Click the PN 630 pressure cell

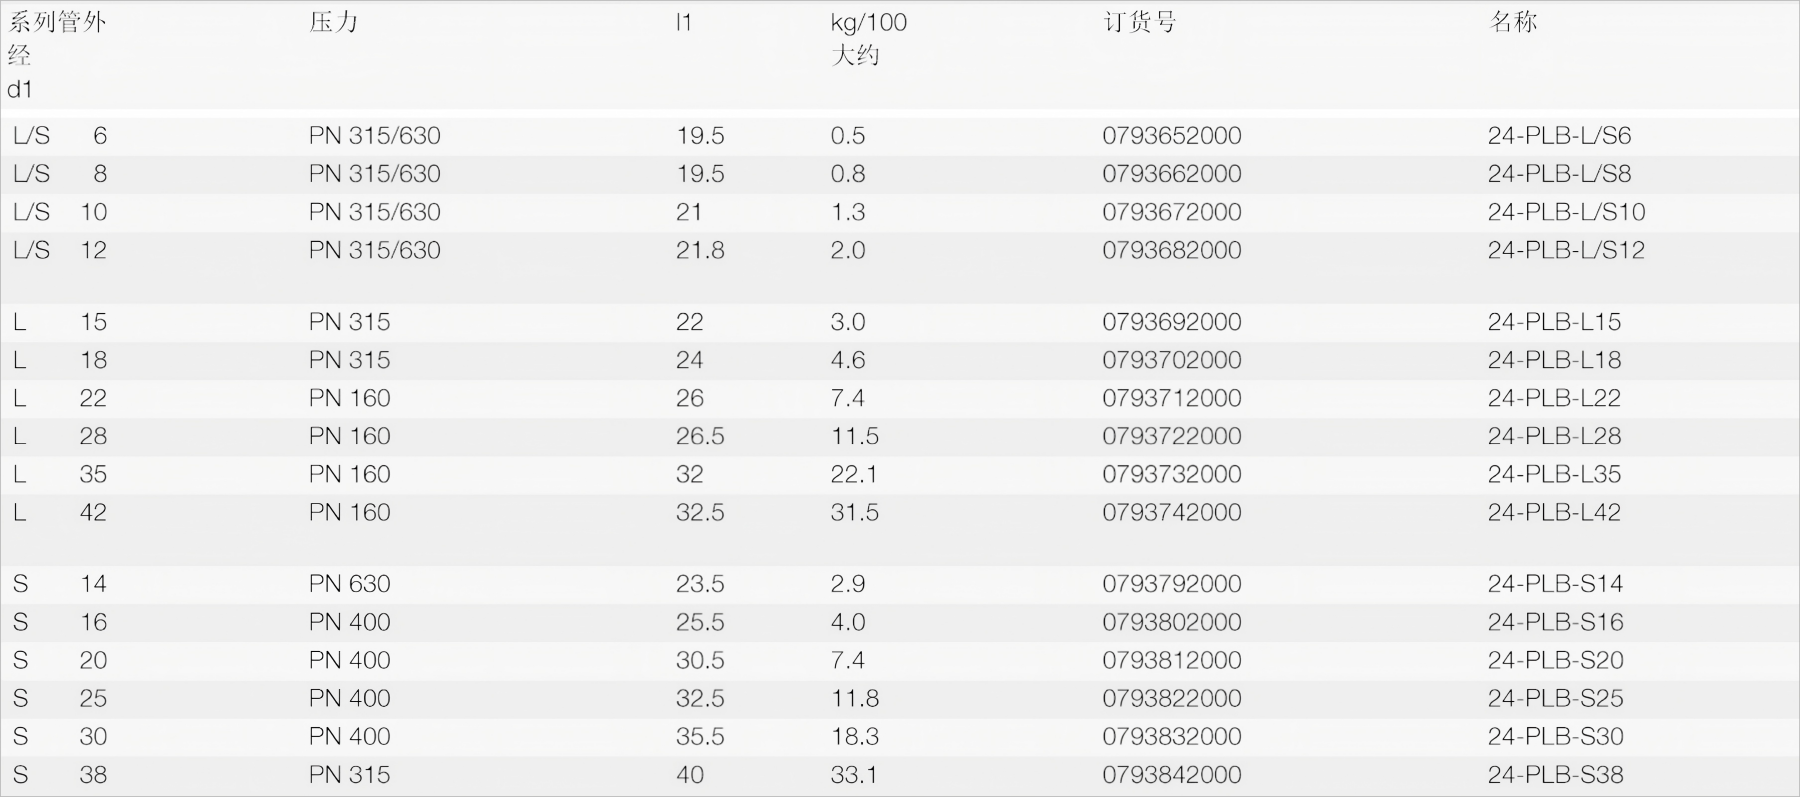pyautogui.click(x=349, y=584)
